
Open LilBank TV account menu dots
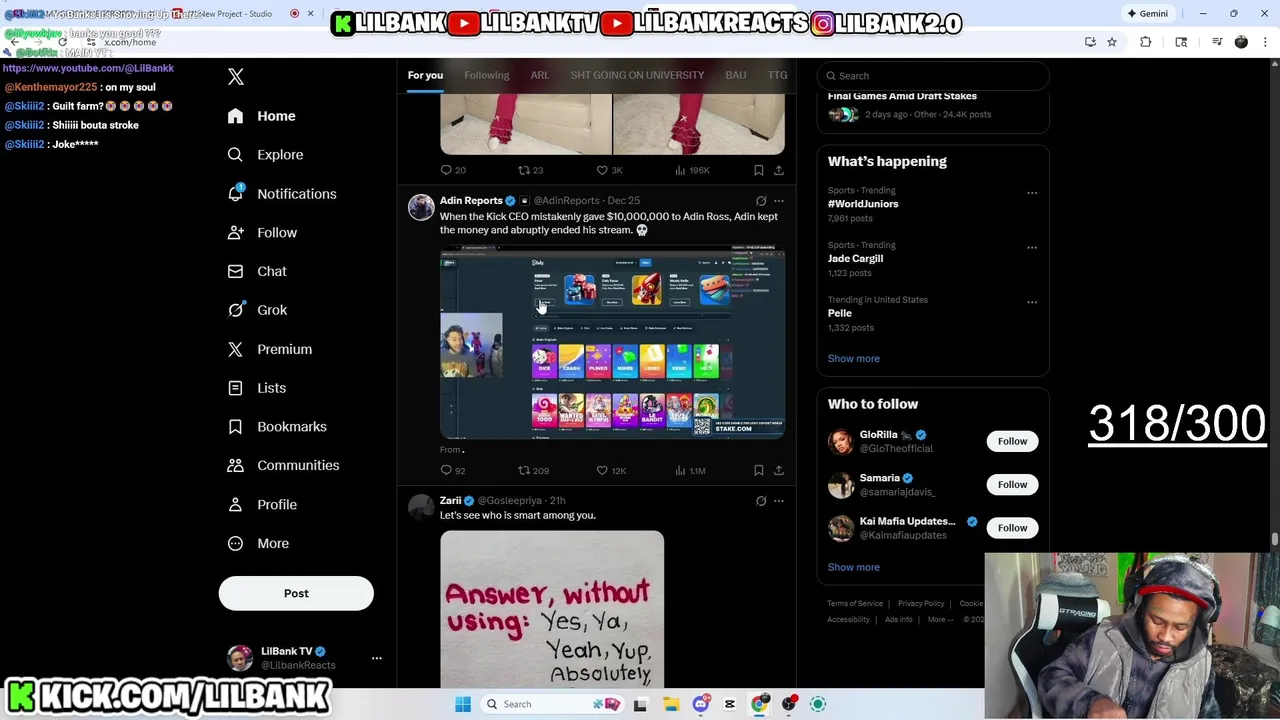[x=377, y=658]
